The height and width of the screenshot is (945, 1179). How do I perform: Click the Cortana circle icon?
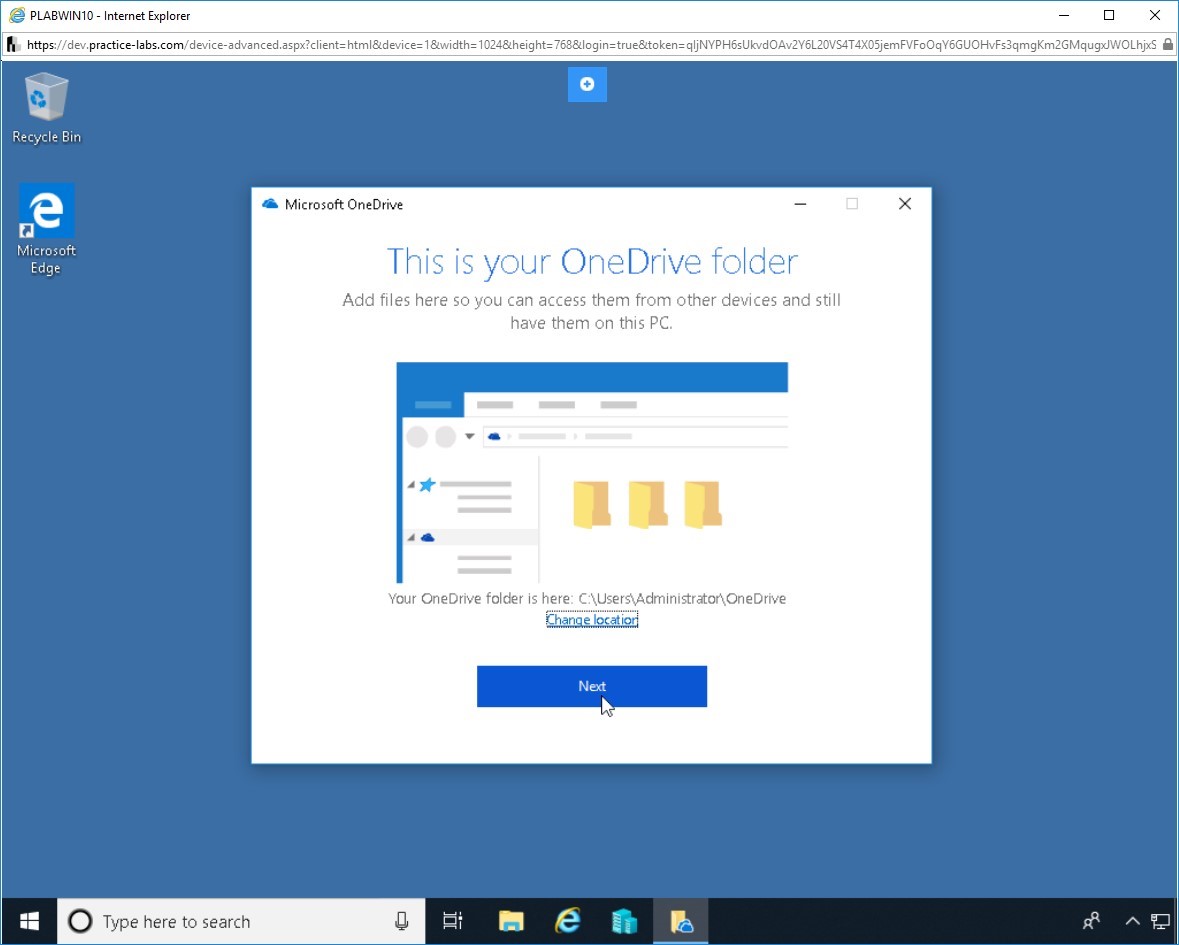click(80, 921)
